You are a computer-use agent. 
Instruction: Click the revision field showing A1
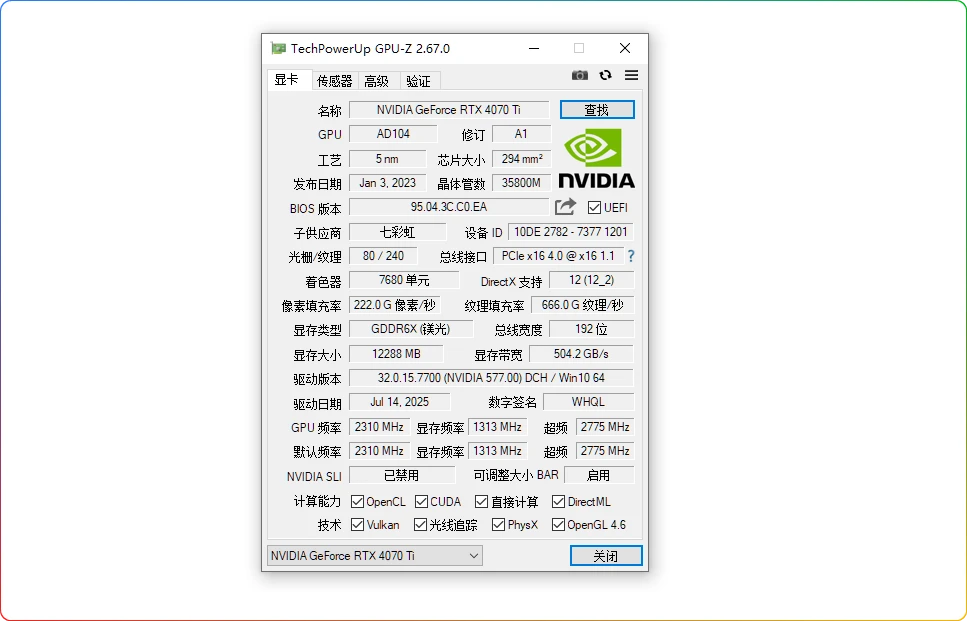point(522,134)
